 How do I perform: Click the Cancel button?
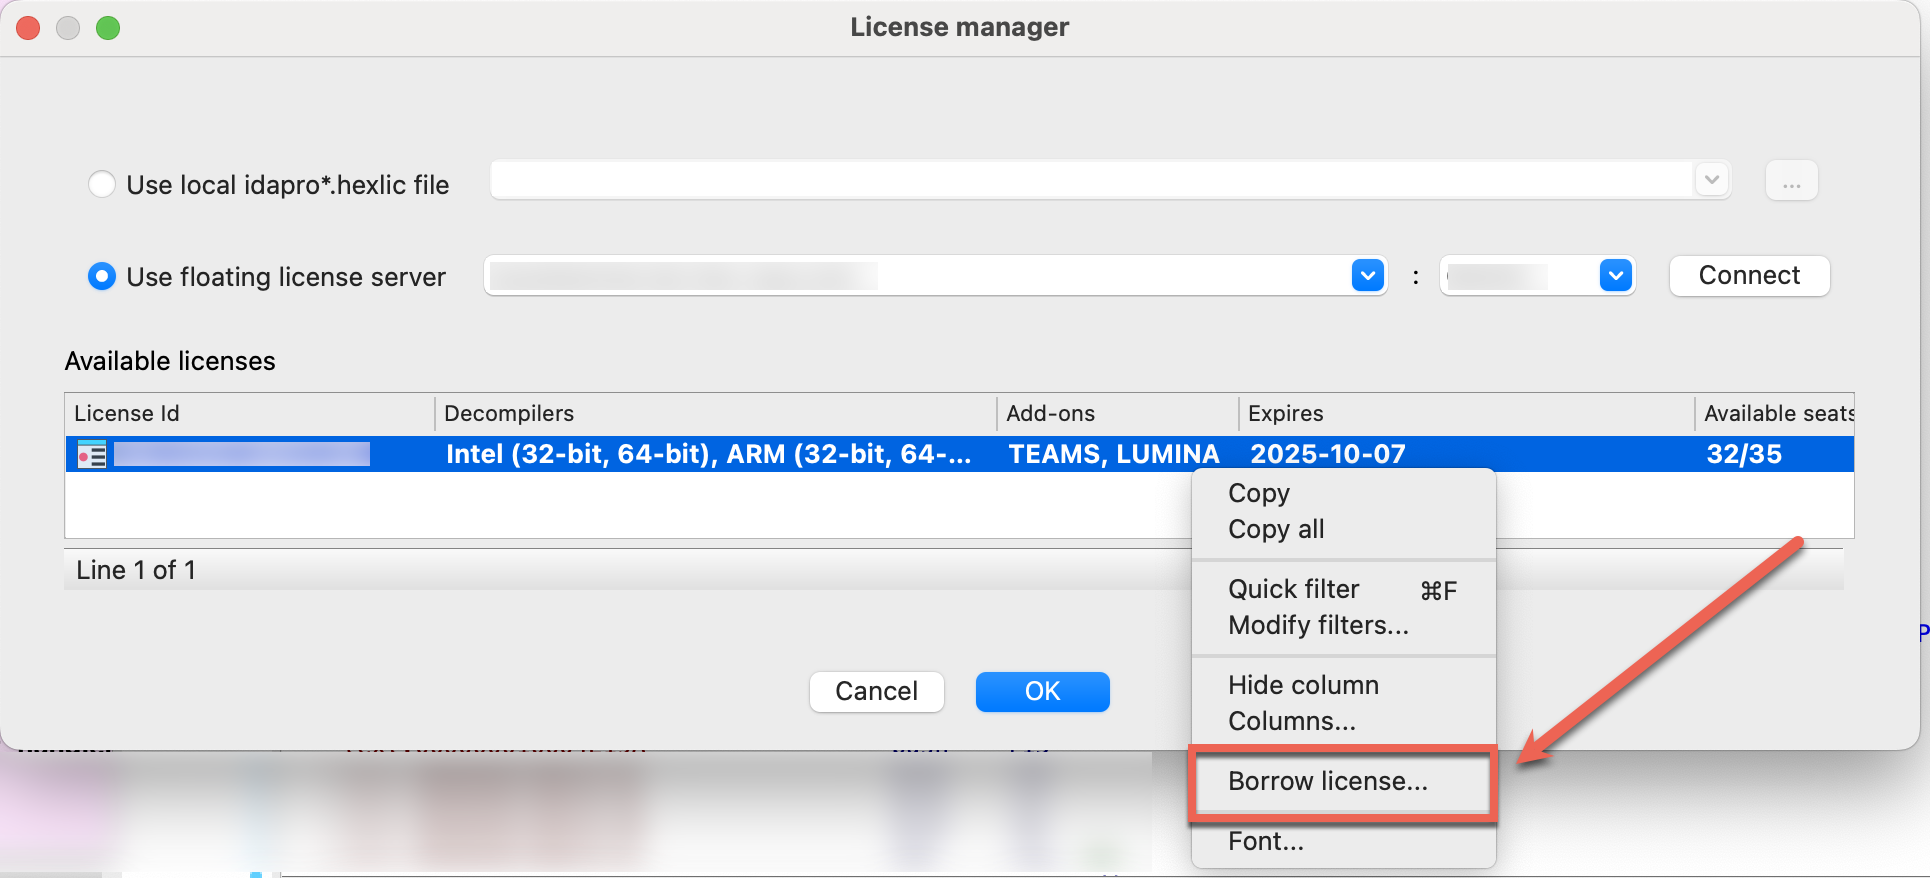point(876,691)
